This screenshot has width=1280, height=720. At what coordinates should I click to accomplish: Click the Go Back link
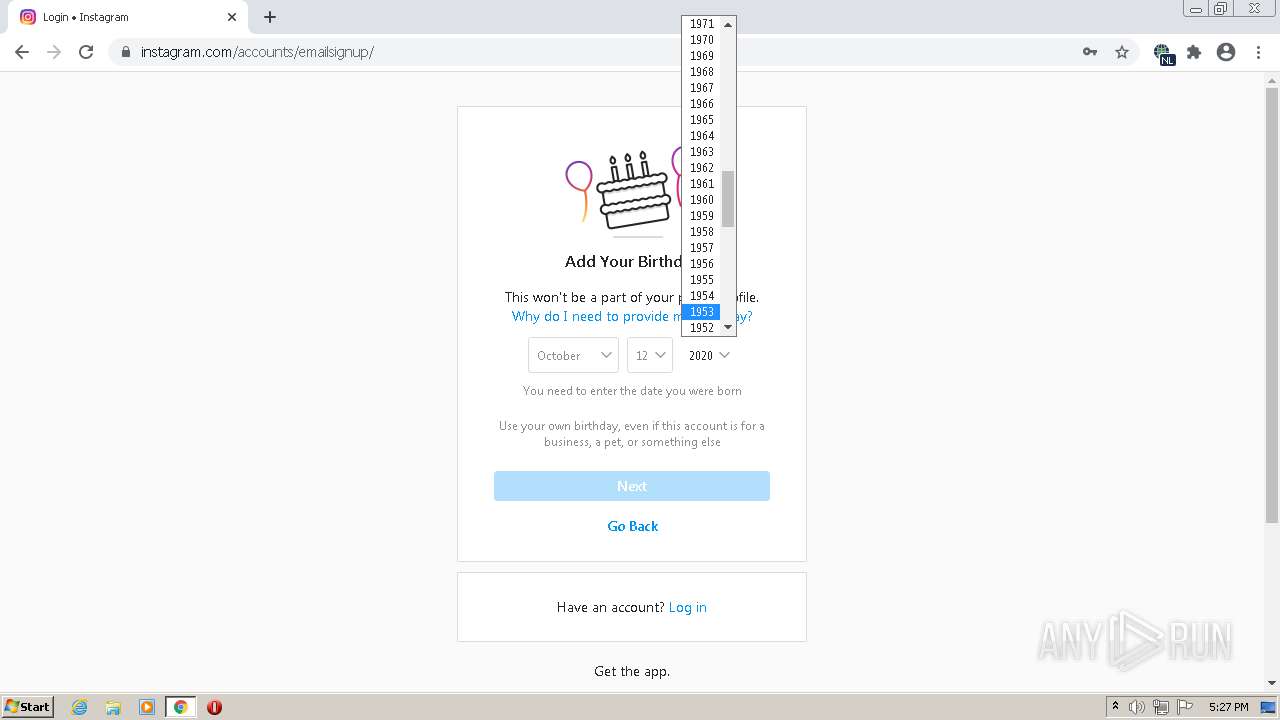pos(633,526)
